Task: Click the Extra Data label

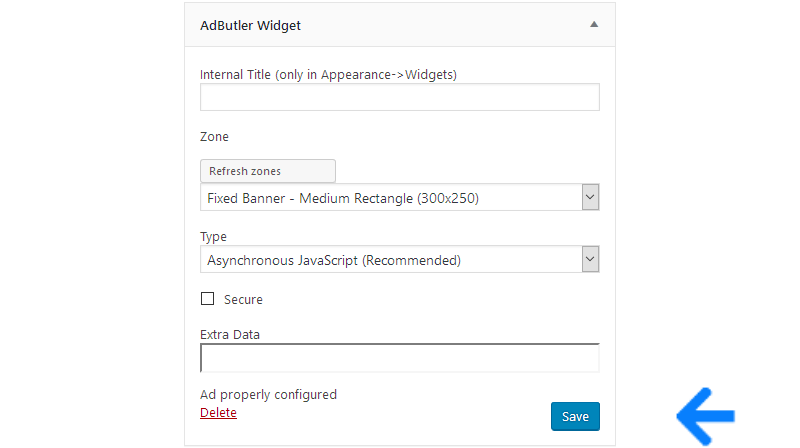Action: pos(230,335)
